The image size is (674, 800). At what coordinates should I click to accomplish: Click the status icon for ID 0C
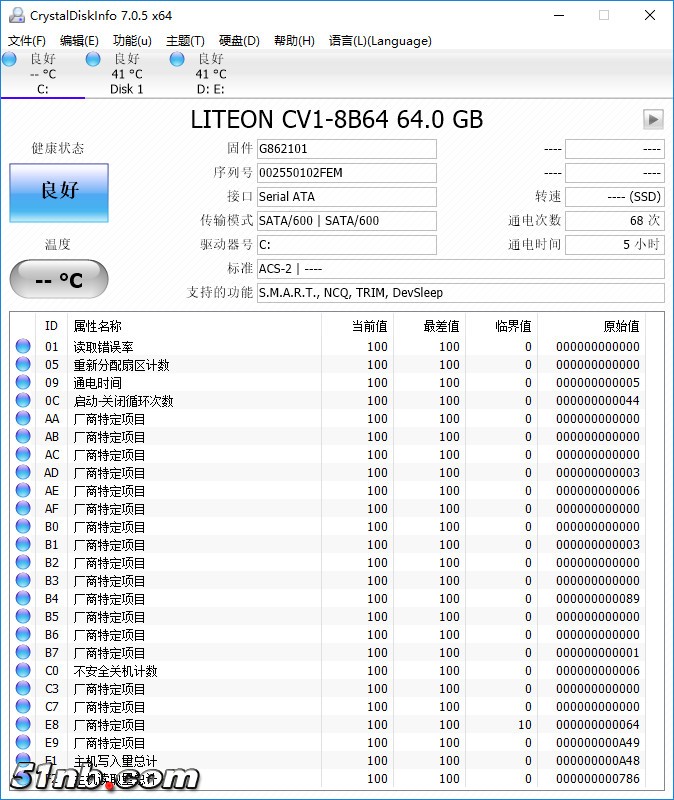click(23, 400)
